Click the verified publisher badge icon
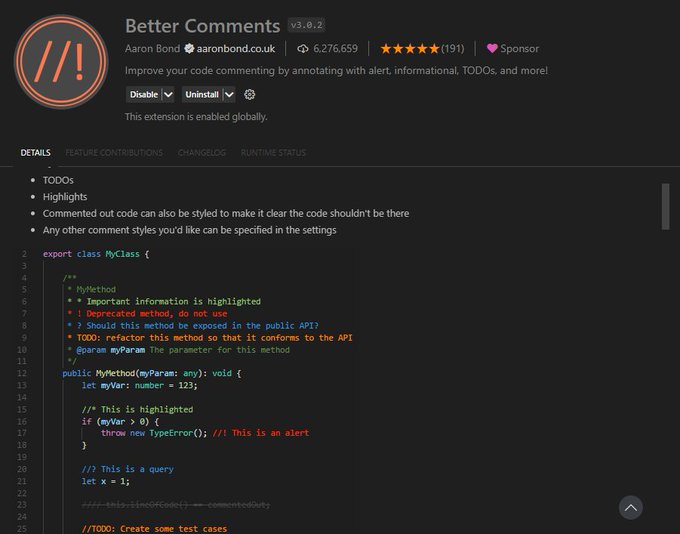The image size is (680, 534). pyautogui.click(x=189, y=49)
